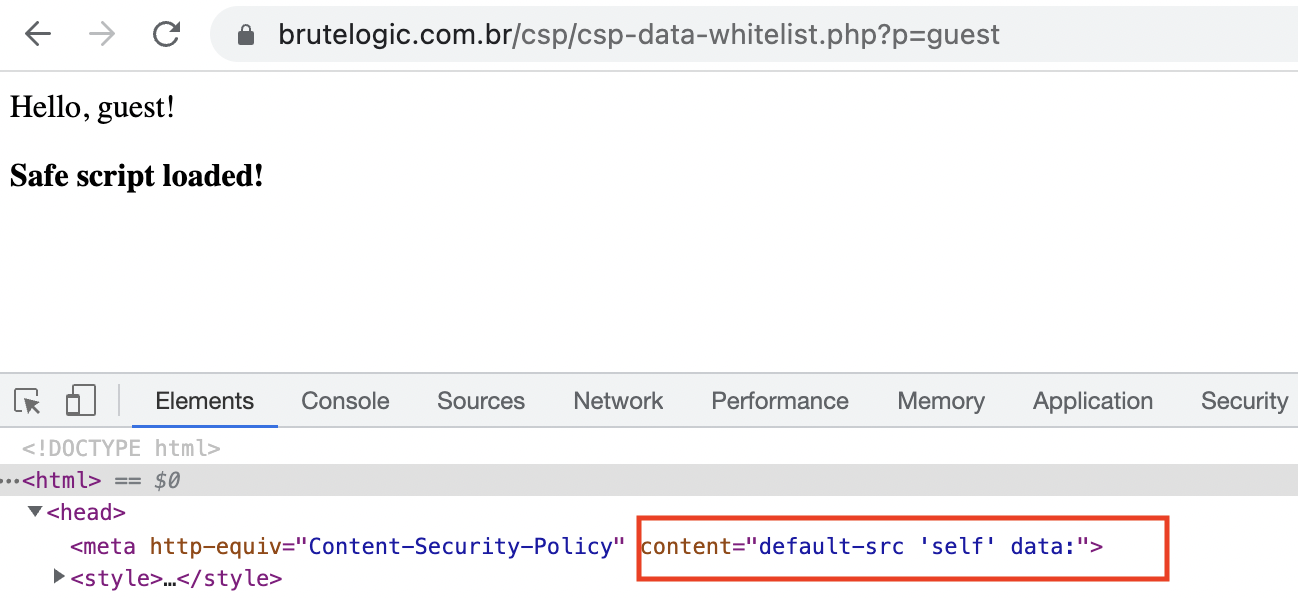Open the Network tab
Screen dimensions: 1298x598
tap(617, 400)
